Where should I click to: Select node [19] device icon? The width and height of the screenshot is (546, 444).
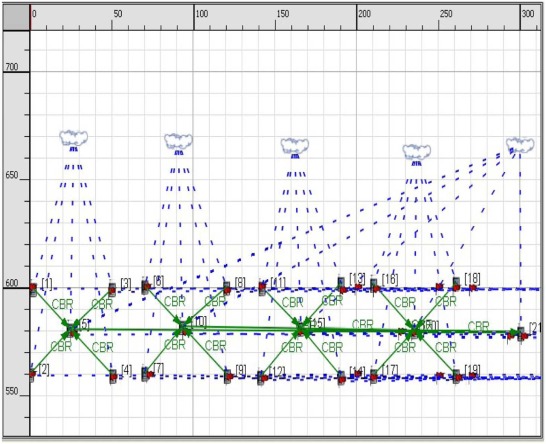(457, 376)
